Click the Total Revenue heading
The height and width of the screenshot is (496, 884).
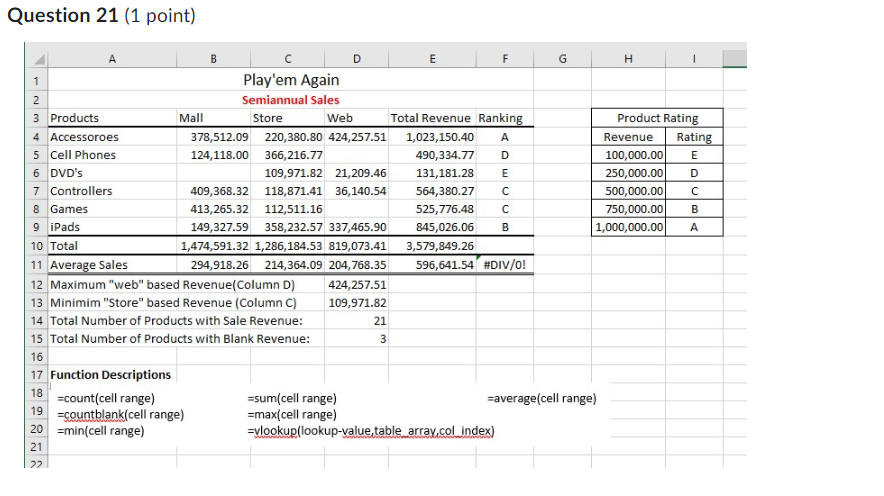pyautogui.click(x=431, y=118)
